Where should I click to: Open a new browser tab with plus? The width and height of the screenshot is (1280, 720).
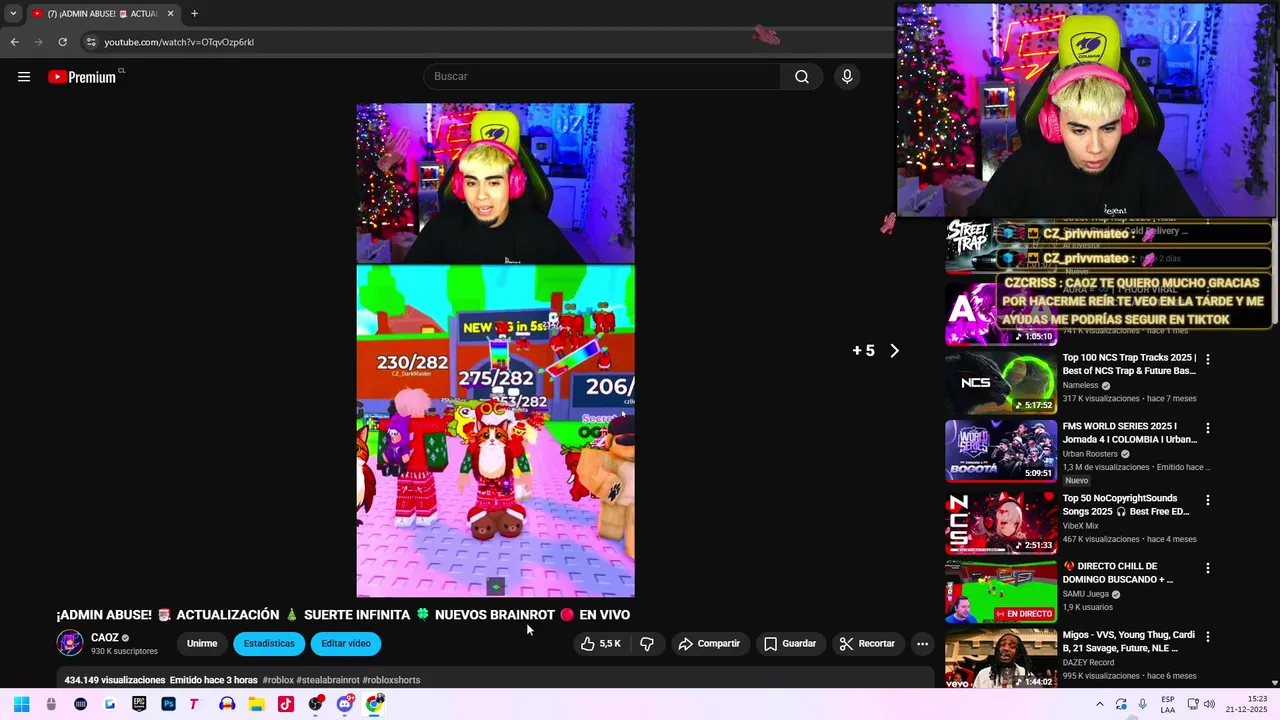(194, 13)
